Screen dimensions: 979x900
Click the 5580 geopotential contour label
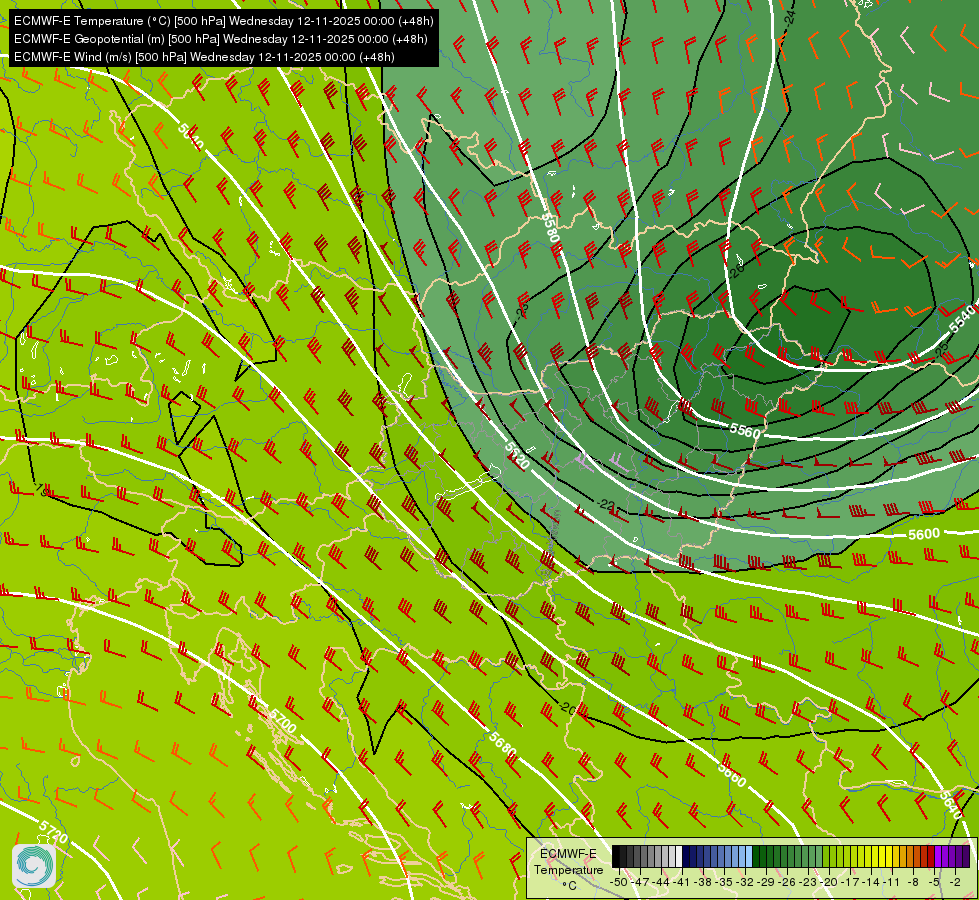point(549,228)
